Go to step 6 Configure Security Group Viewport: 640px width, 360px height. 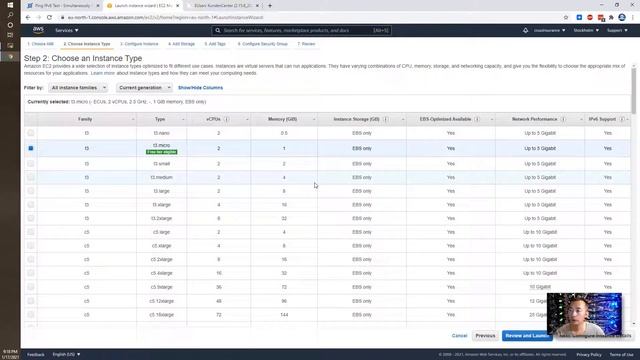pos(262,44)
